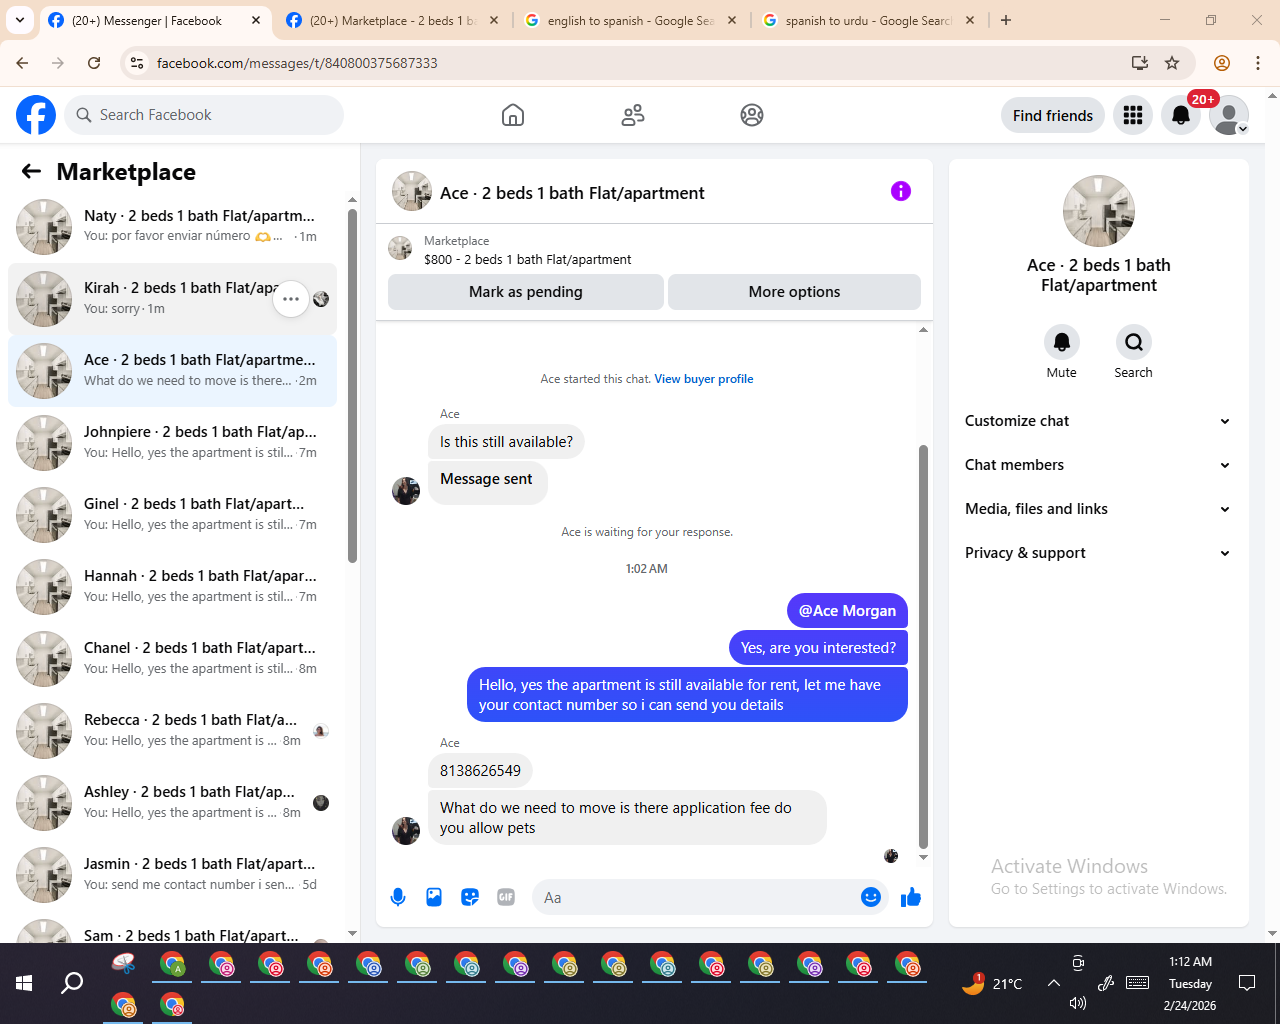The height and width of the screenshot is (1024, 1280).
Task: Choose a GIF icon
Action: pos(506,897)
